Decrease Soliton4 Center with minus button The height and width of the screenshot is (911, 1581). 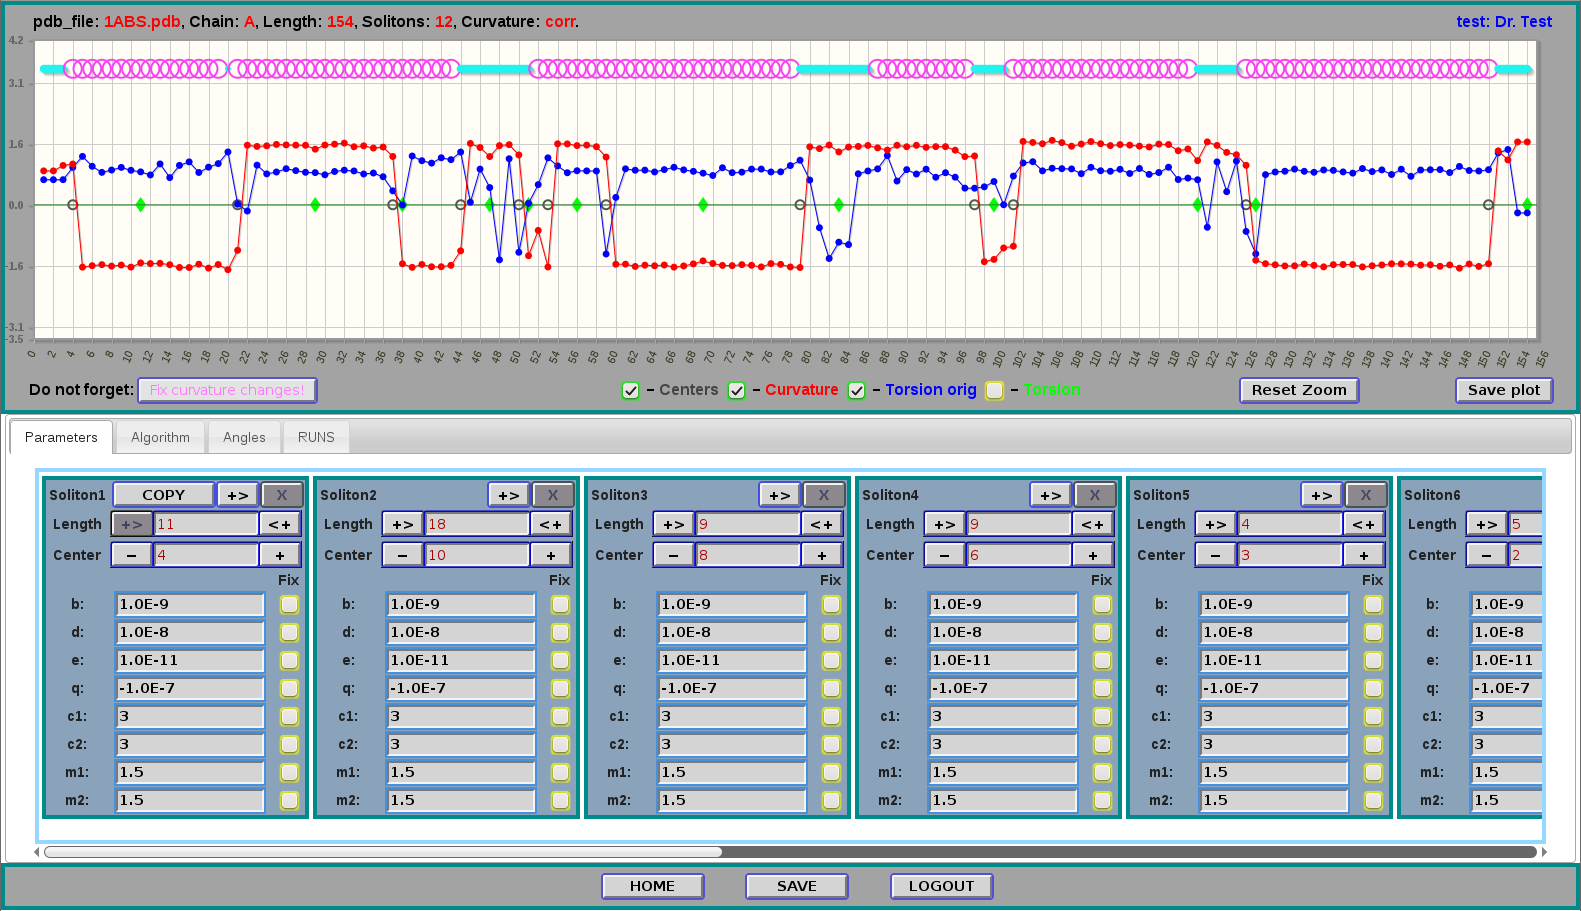pos(944,555)
